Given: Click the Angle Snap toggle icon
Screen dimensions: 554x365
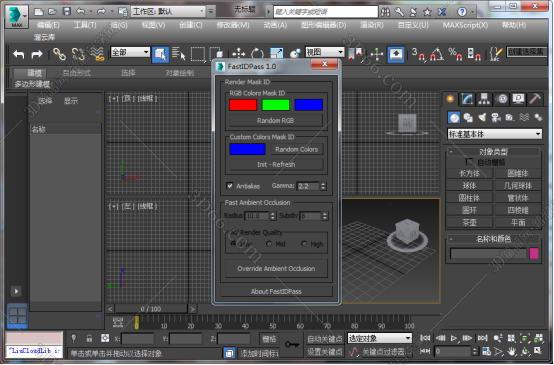Looking at the screenshot, I should point(437,54).
